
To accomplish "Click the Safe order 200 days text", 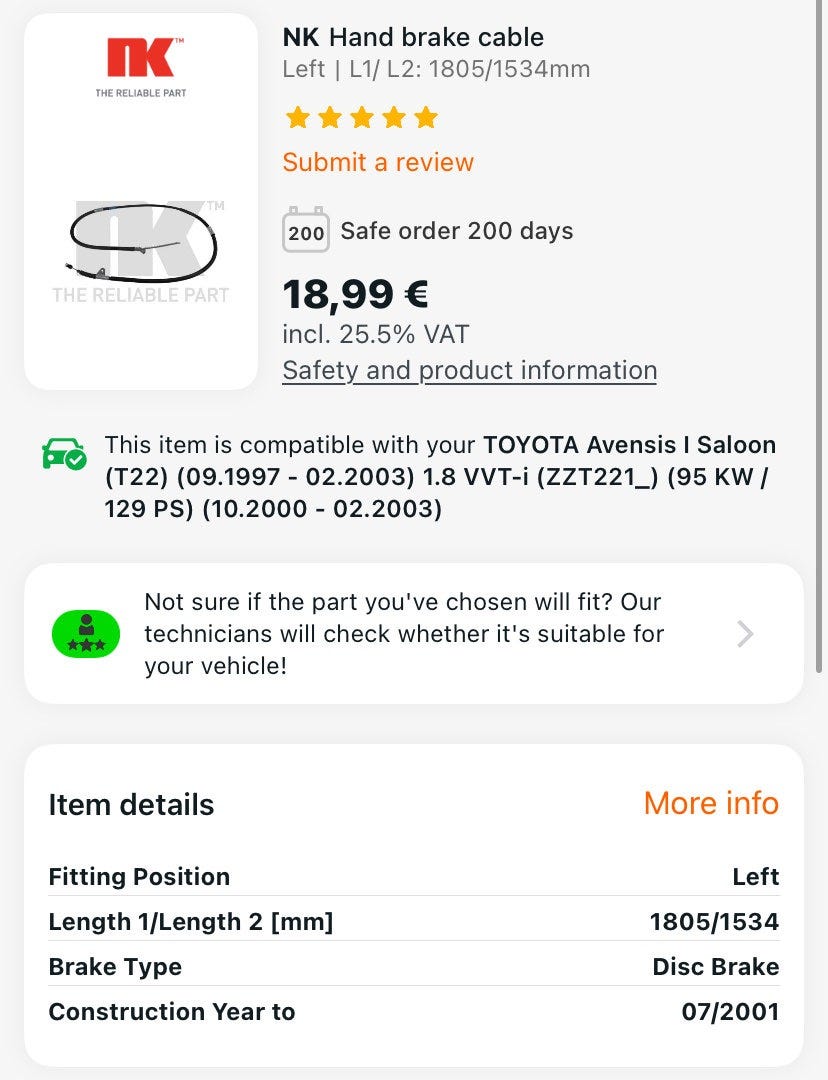I will [x=456, y=231].
